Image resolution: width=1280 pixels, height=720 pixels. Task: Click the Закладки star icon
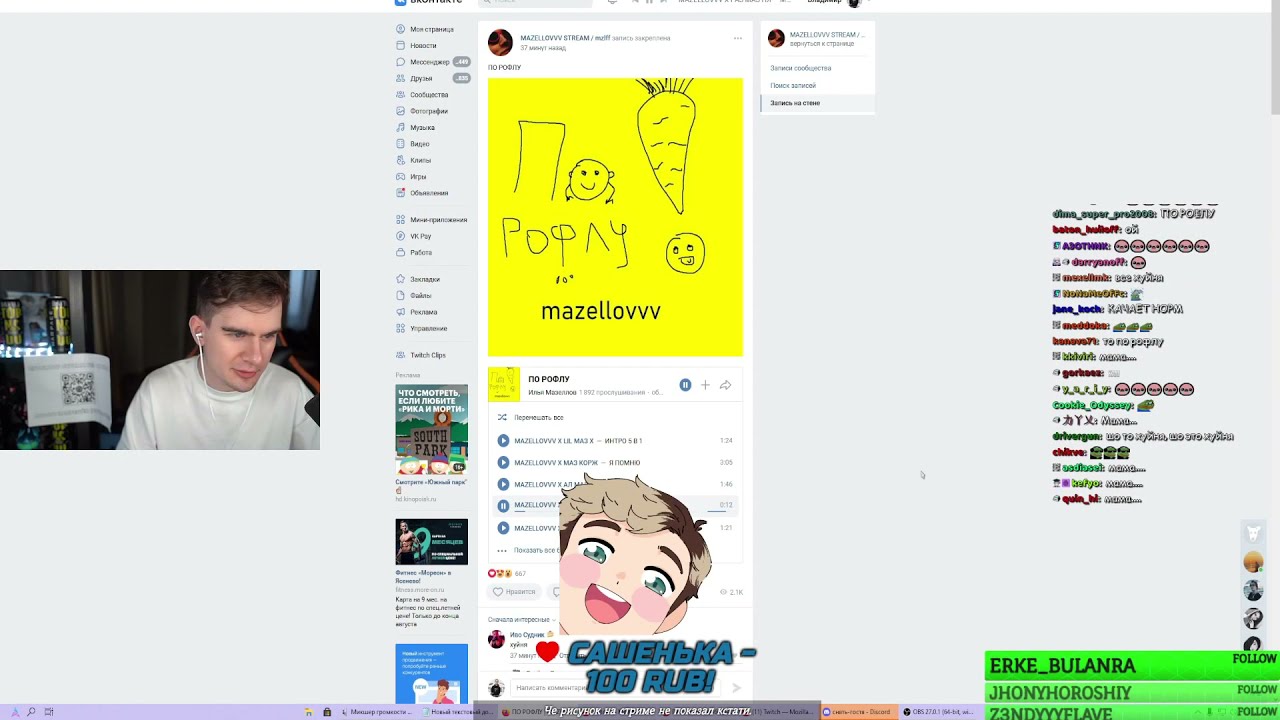click(401, 279)
